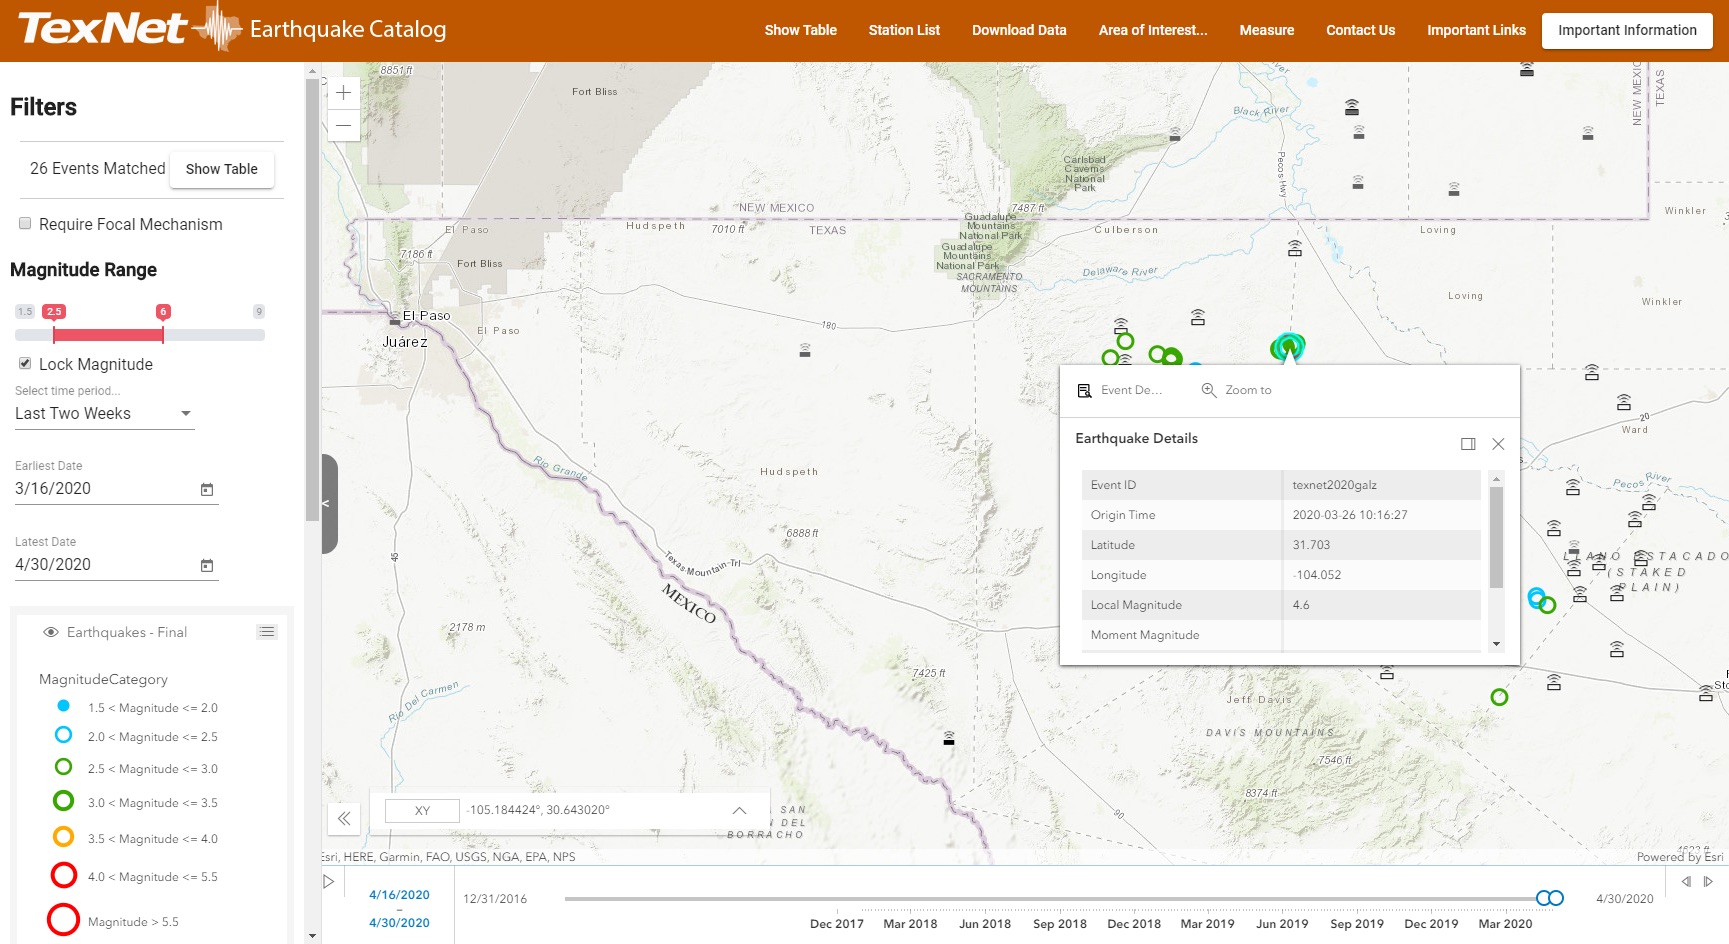1729x944 pixels.
Task: Click Zoom to in earthquake popup
Action: point(1237,390)
